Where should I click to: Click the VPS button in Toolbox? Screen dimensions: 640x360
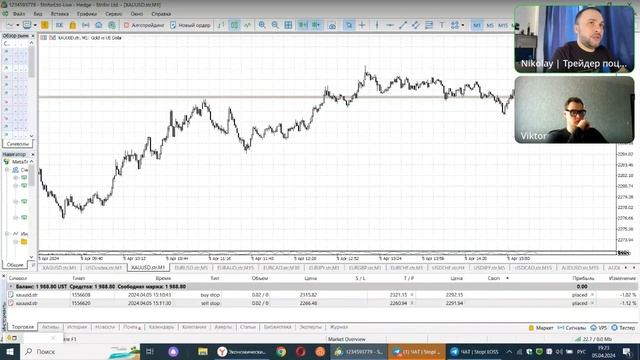[599, 328]
